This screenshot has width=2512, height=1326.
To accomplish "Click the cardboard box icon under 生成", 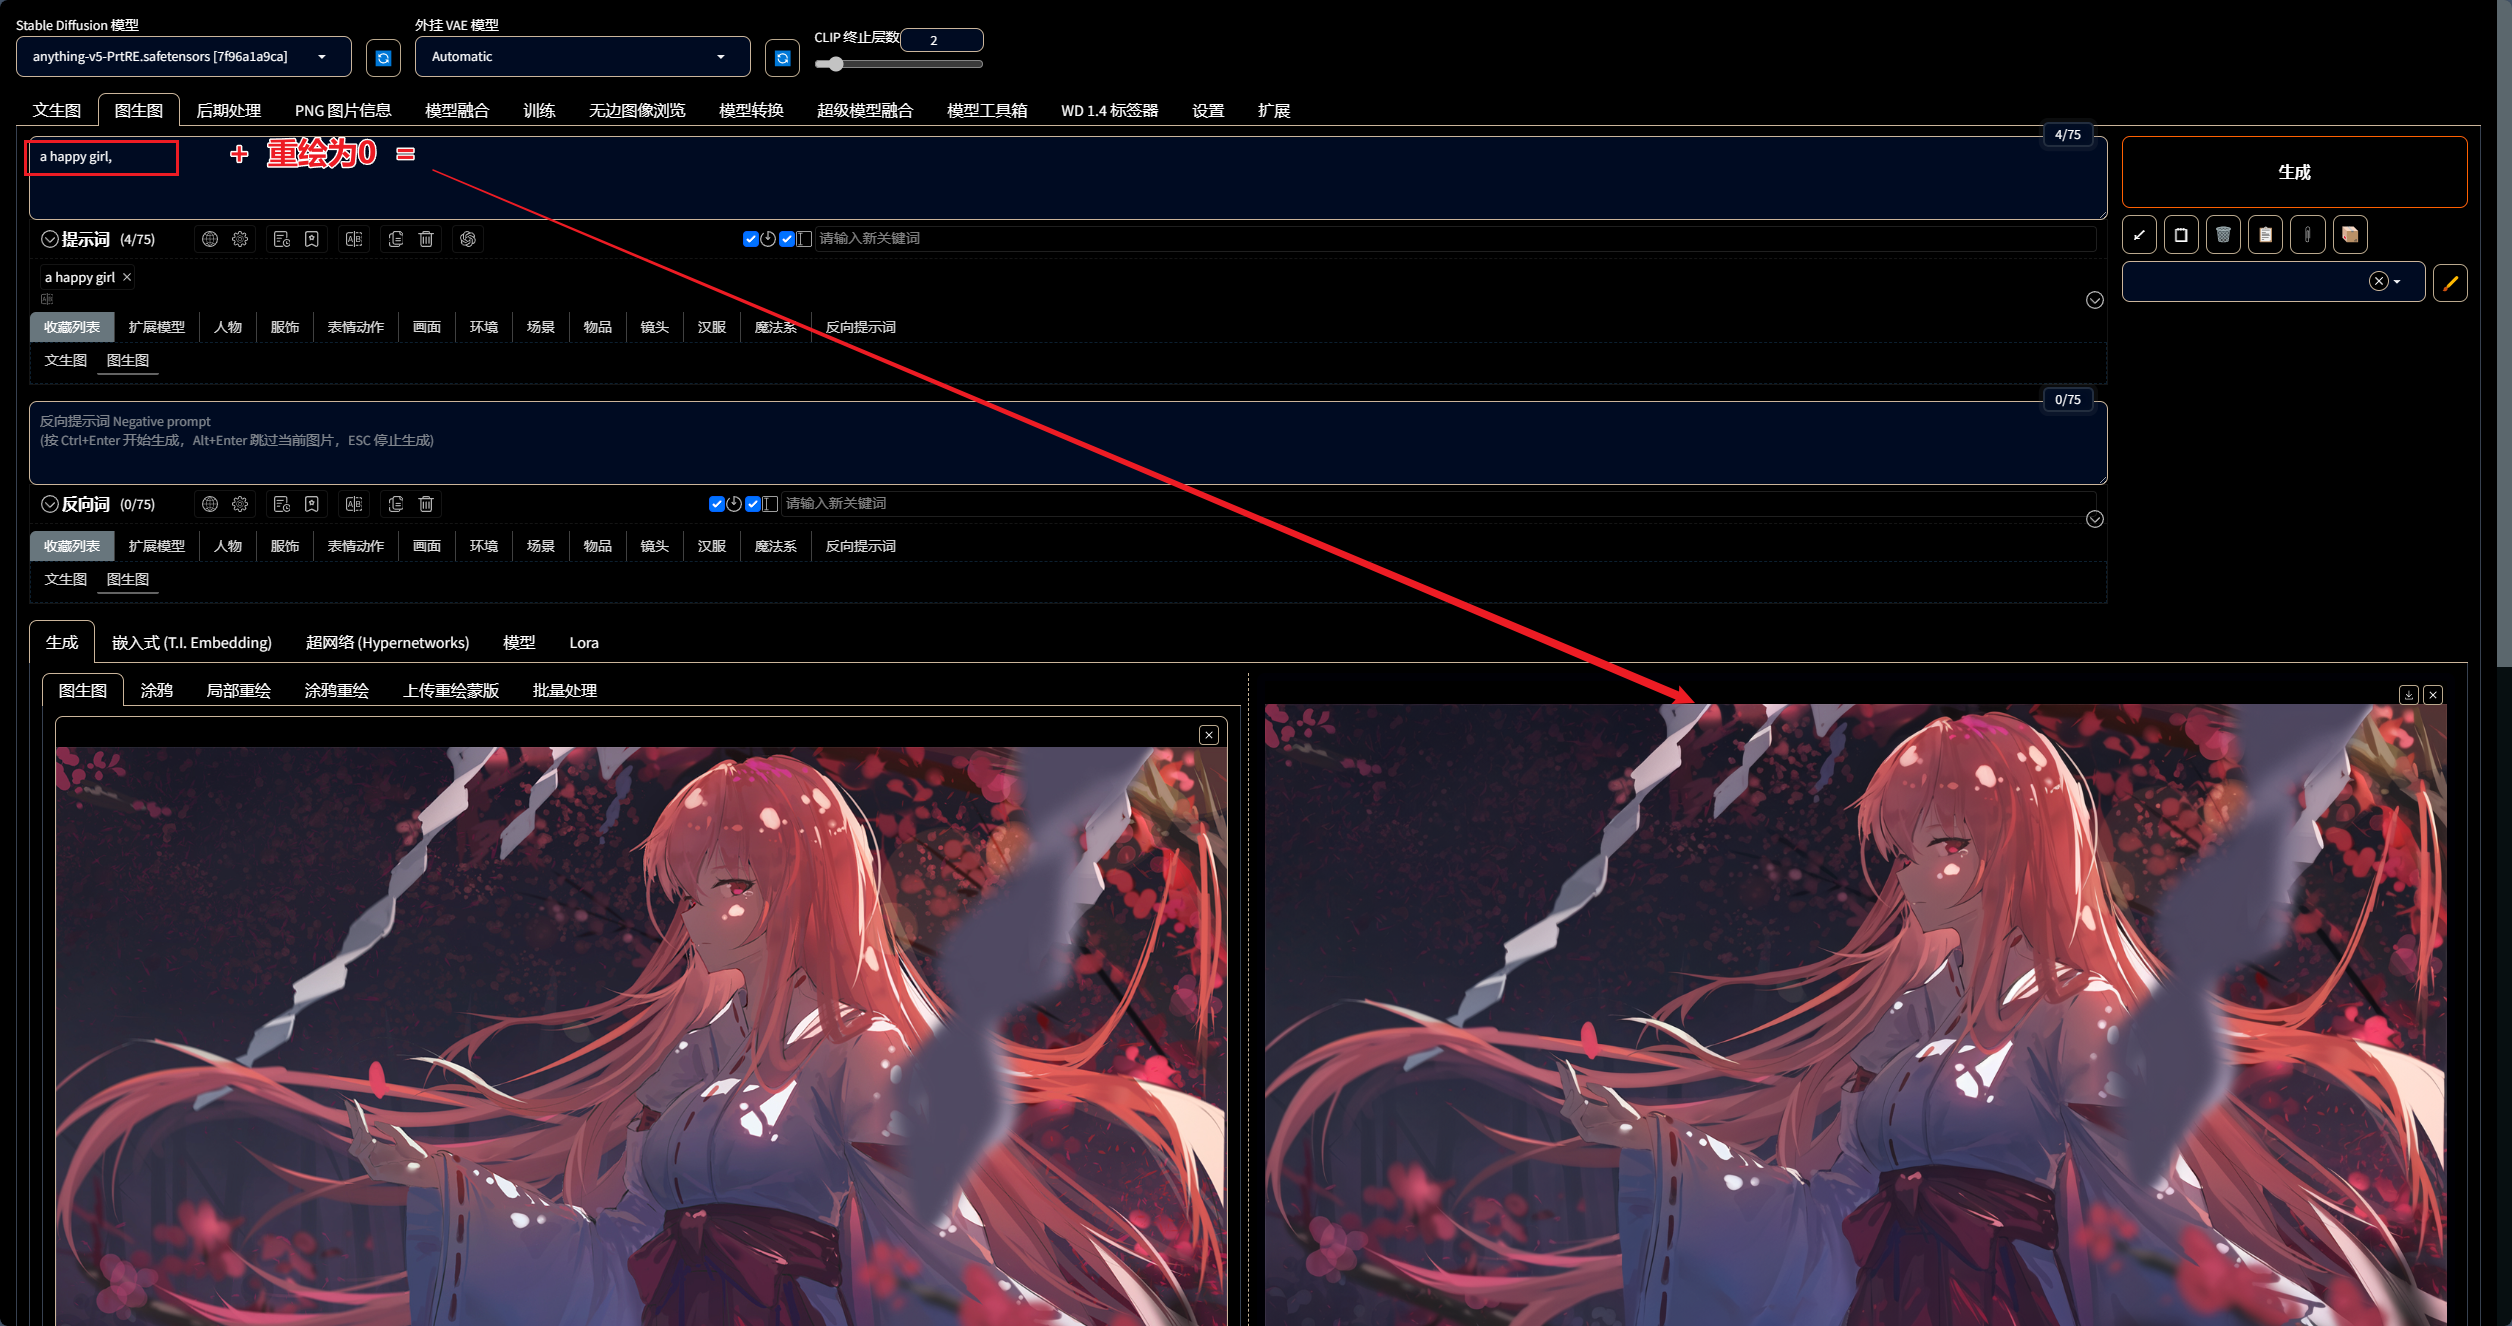I will point(2350,235).
